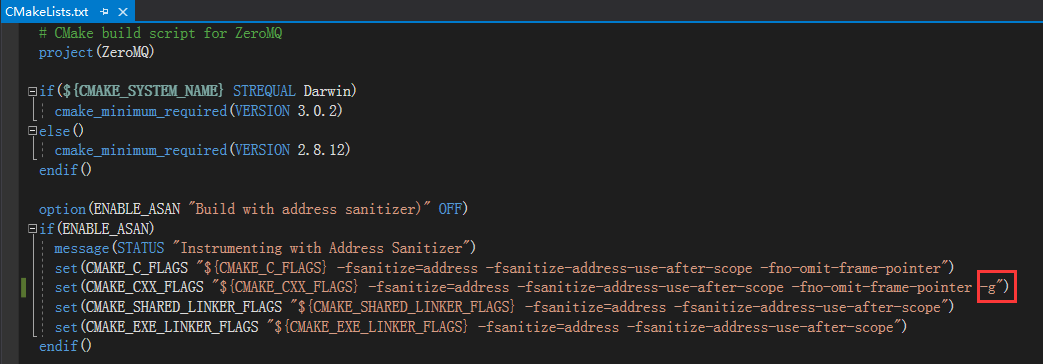
Task: Collapse the if(ENABLE_ASAN) block
Action: [32, 229]
